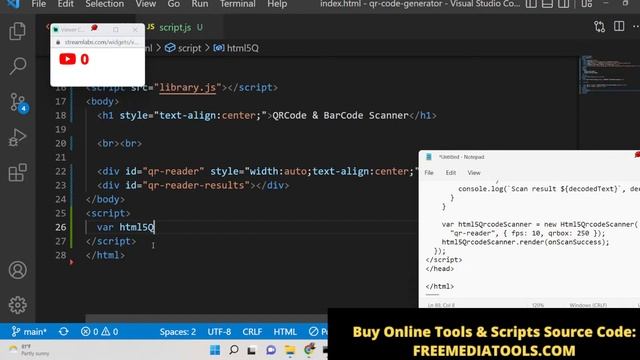Image resolution: width=640 pixels, height=360 pixels.
Task: Open the Terminal menu
Action: [x=238, y=4]
